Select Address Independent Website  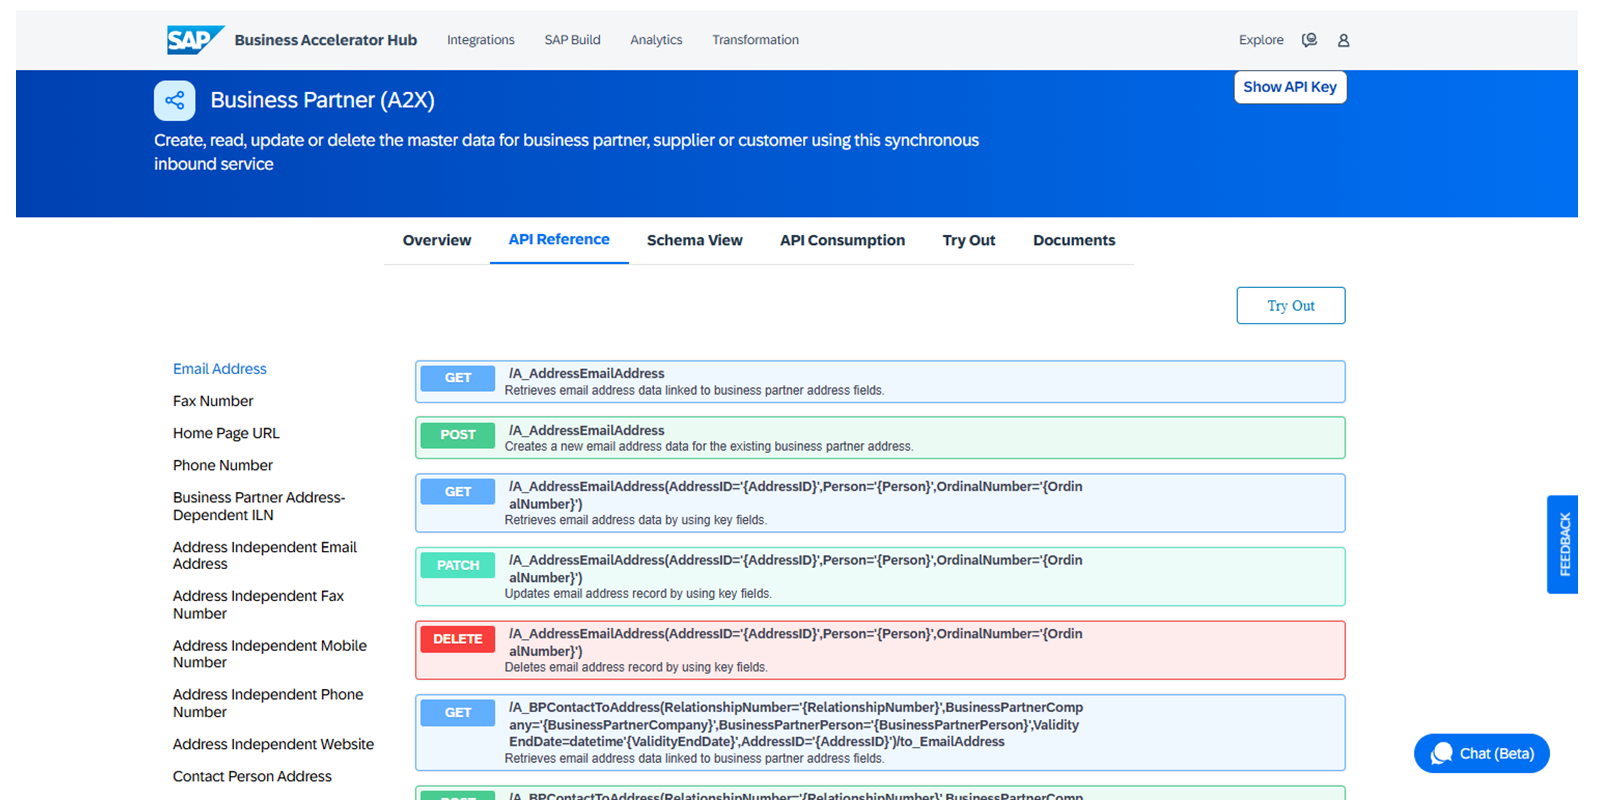(x=273, y=744)
